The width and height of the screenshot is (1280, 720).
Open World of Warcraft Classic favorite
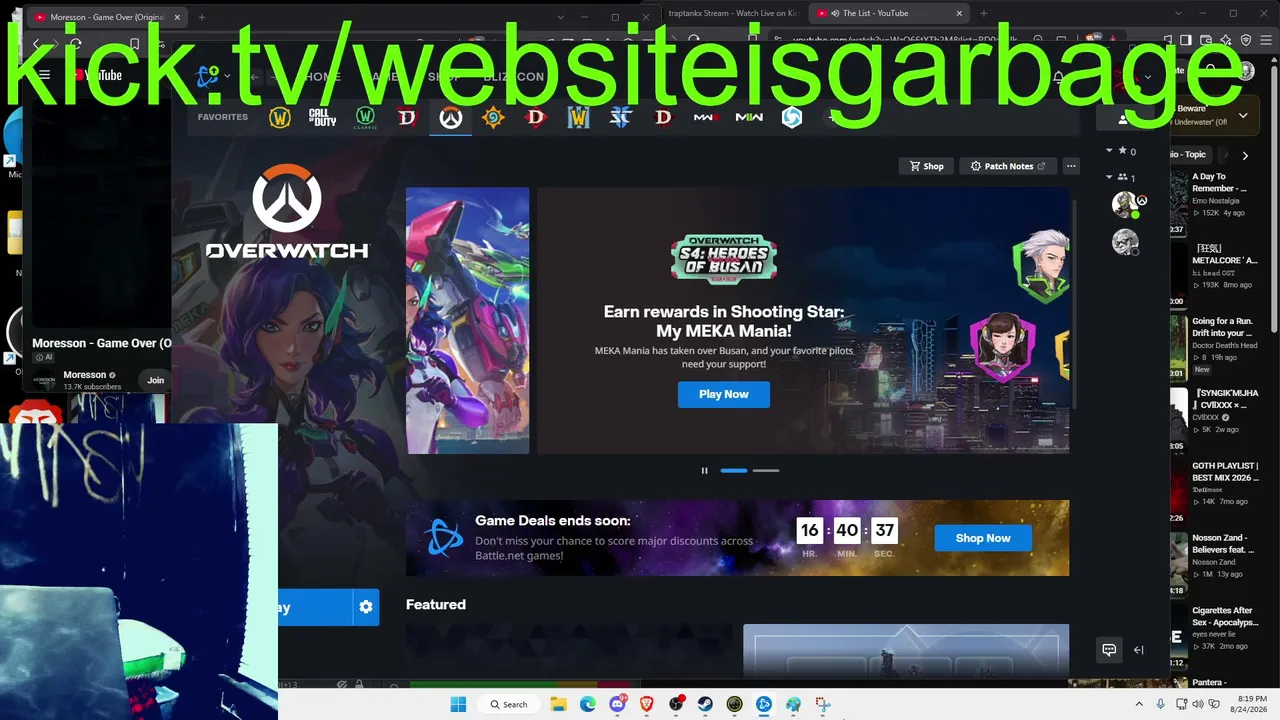pyautogui.click(x=365, y=118)
